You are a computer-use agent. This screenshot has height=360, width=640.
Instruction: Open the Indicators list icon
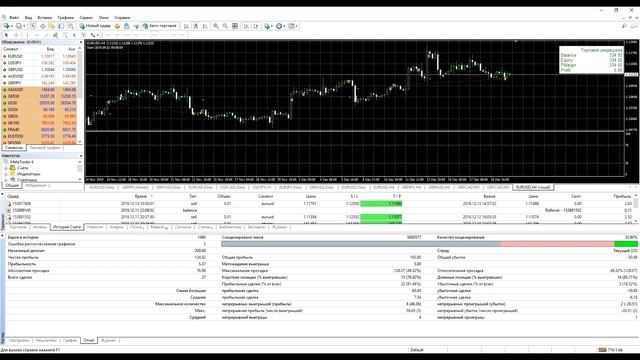pos(268,26)
